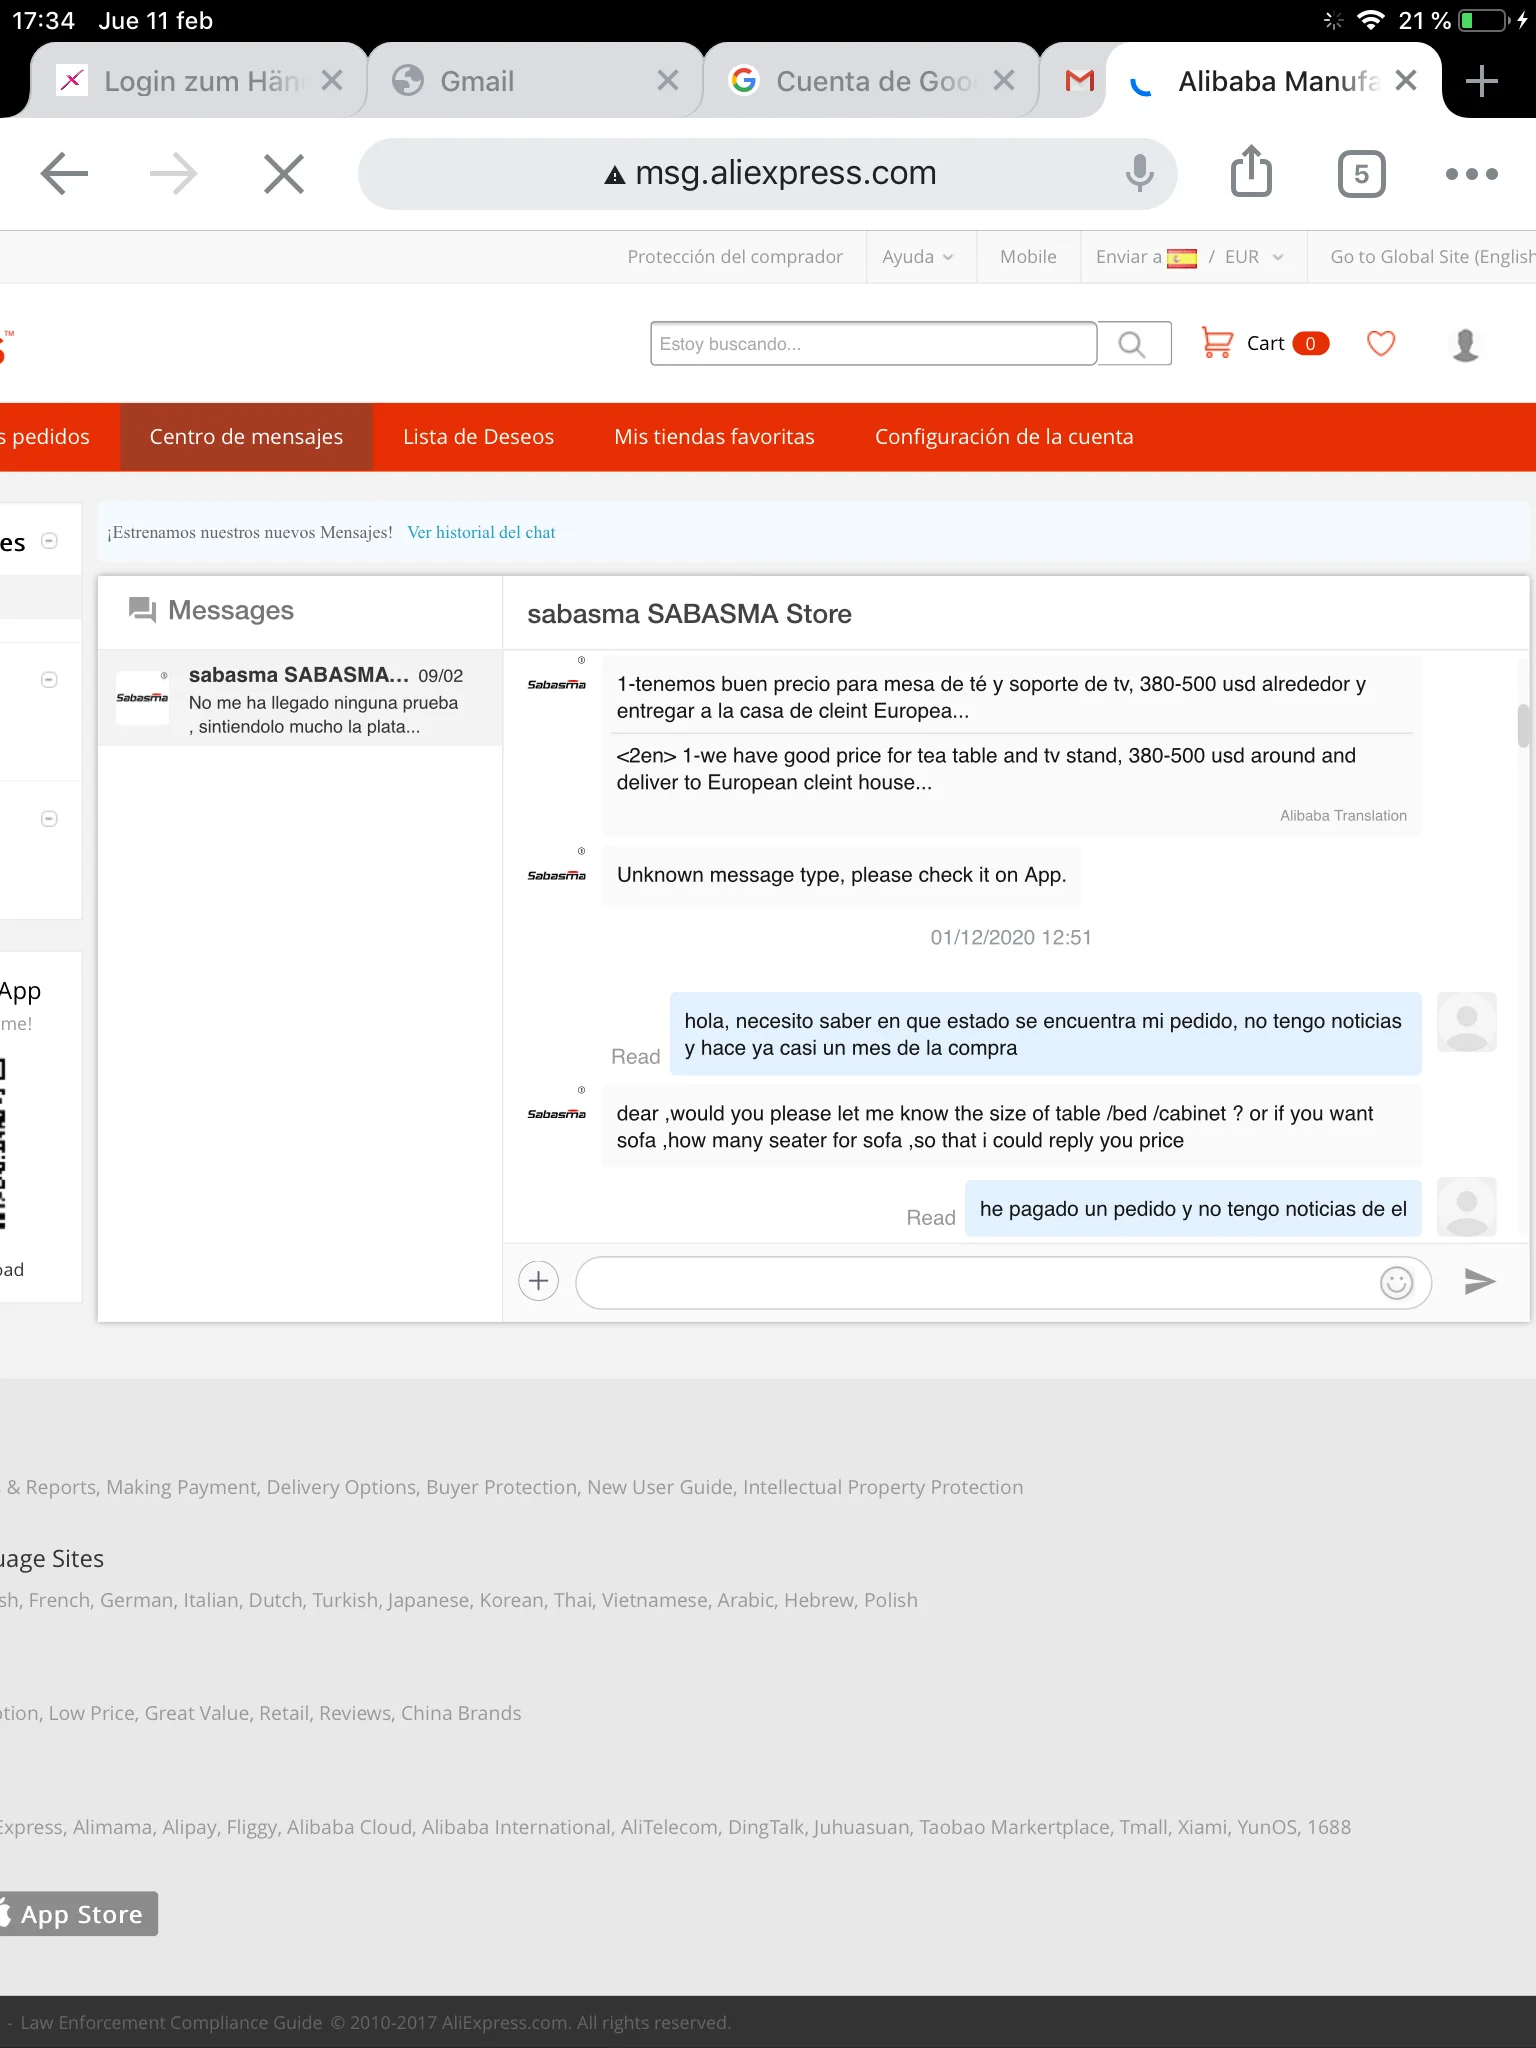
Task: Open Centro de mensajes menu item
Action: pos(246,437)
